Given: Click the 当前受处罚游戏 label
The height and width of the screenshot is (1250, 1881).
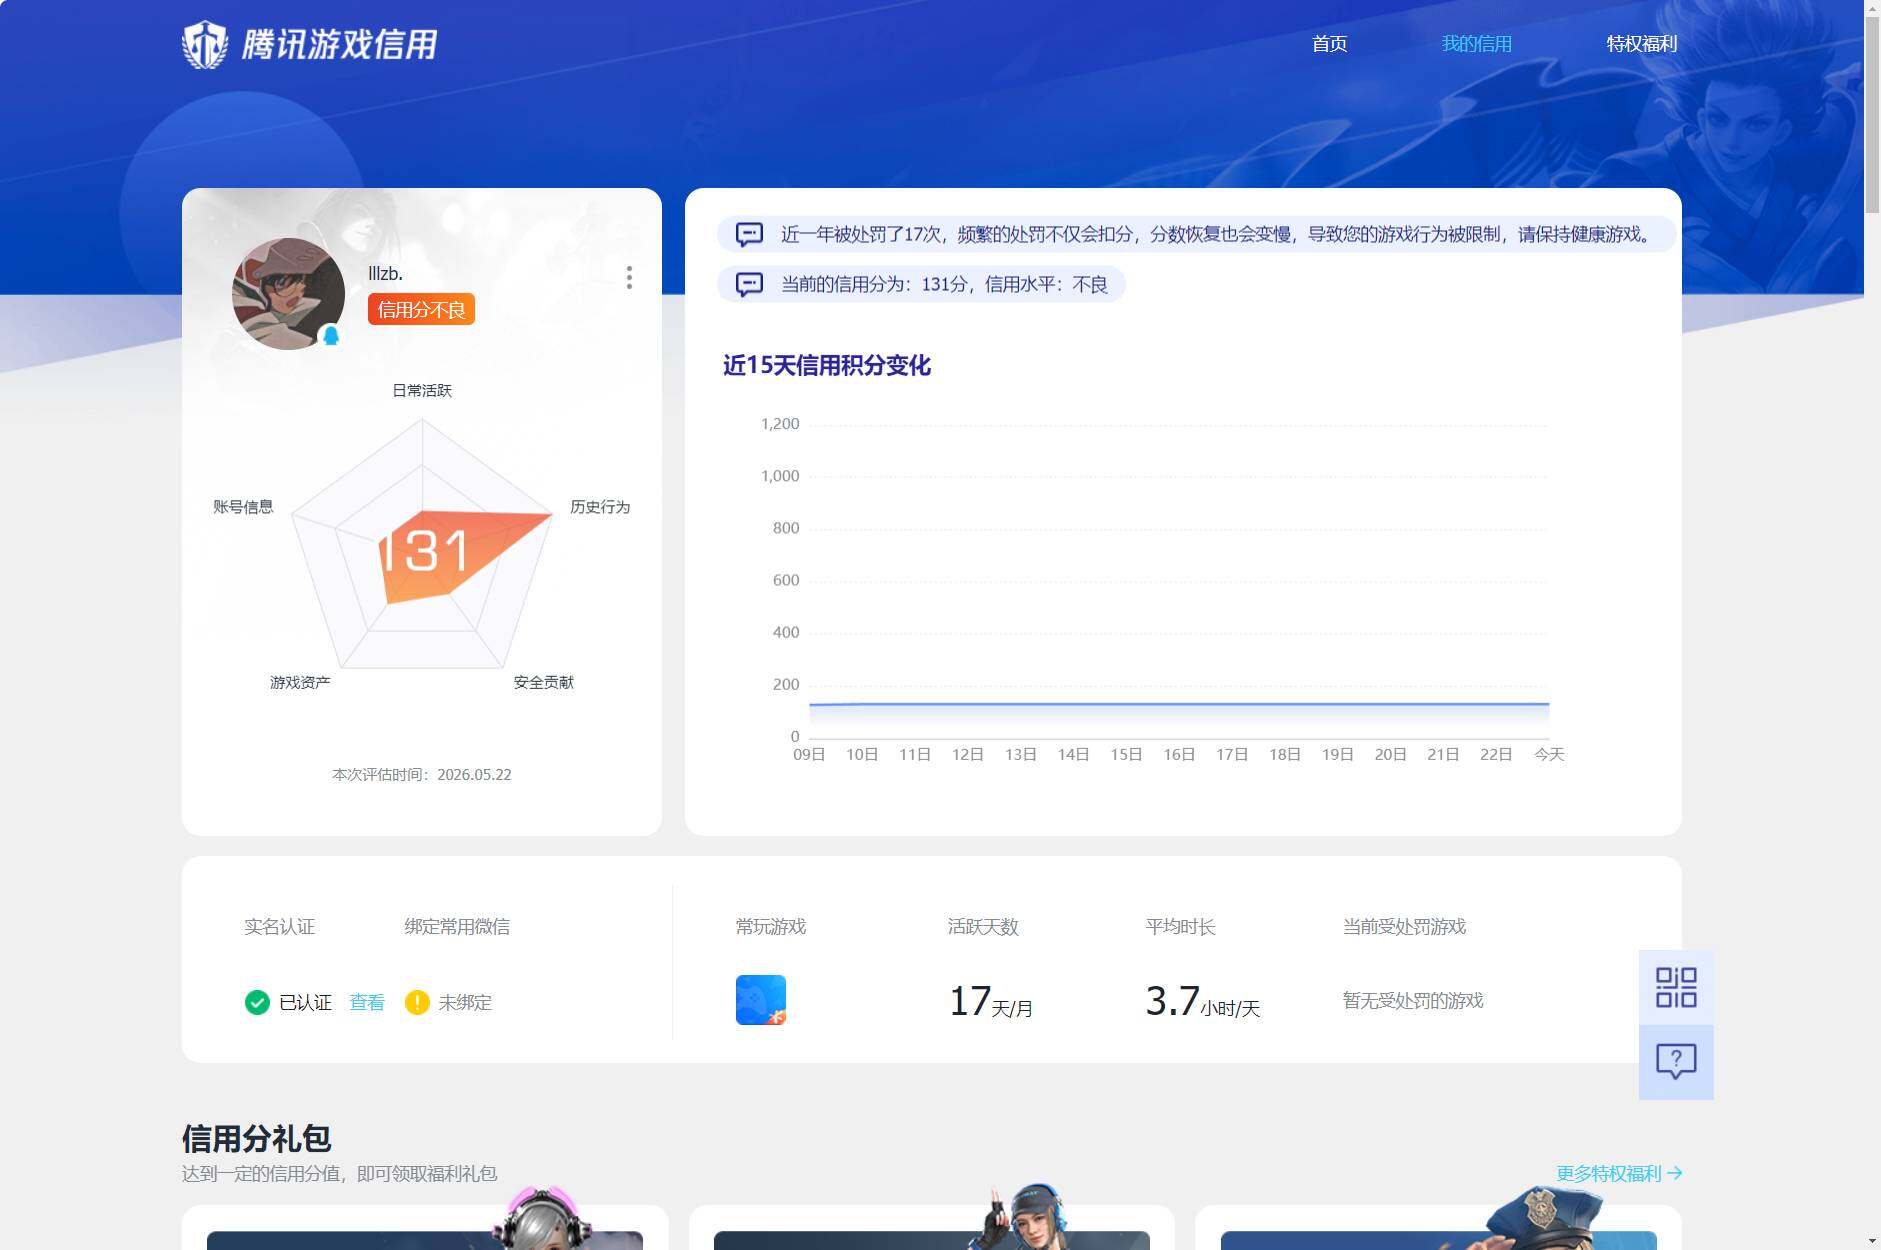Looking at the screenshot, I should pyautogui.click(x=1404, y=927).
